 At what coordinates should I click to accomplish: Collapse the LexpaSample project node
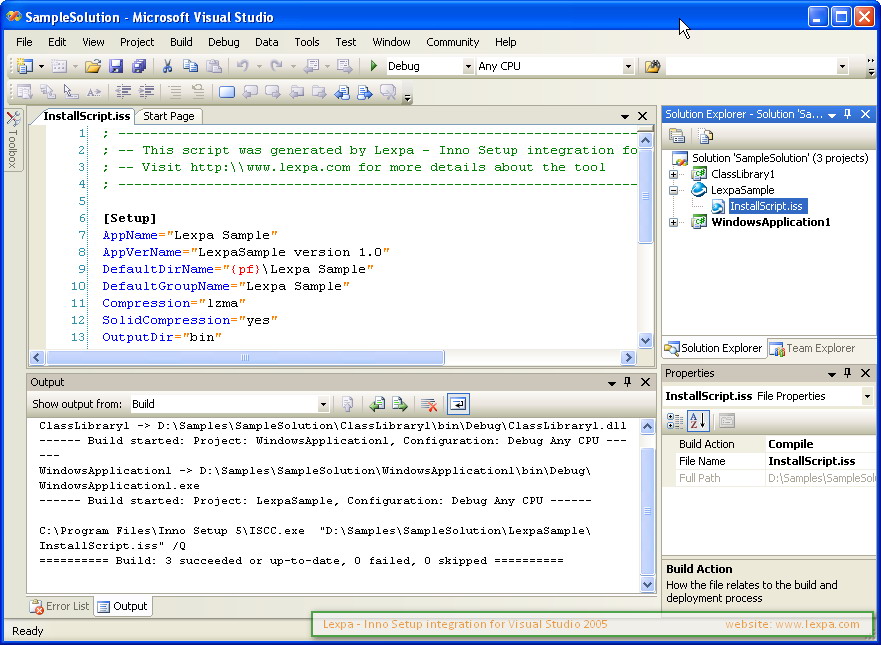[673, 190]
